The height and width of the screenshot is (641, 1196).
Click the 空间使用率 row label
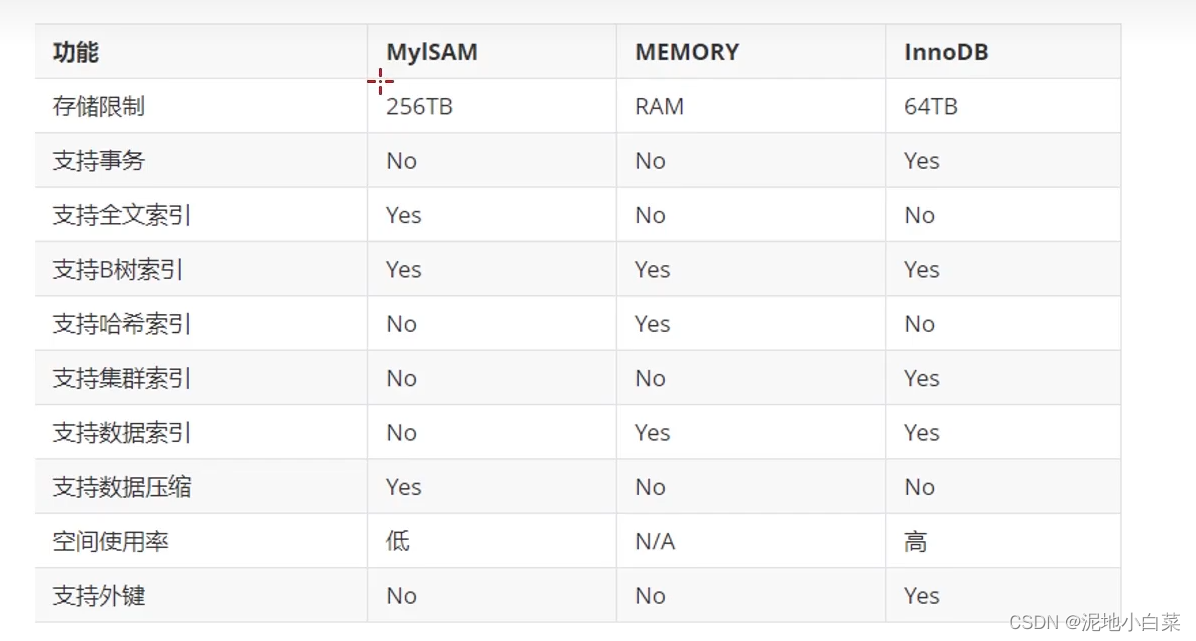pos(111,542)
